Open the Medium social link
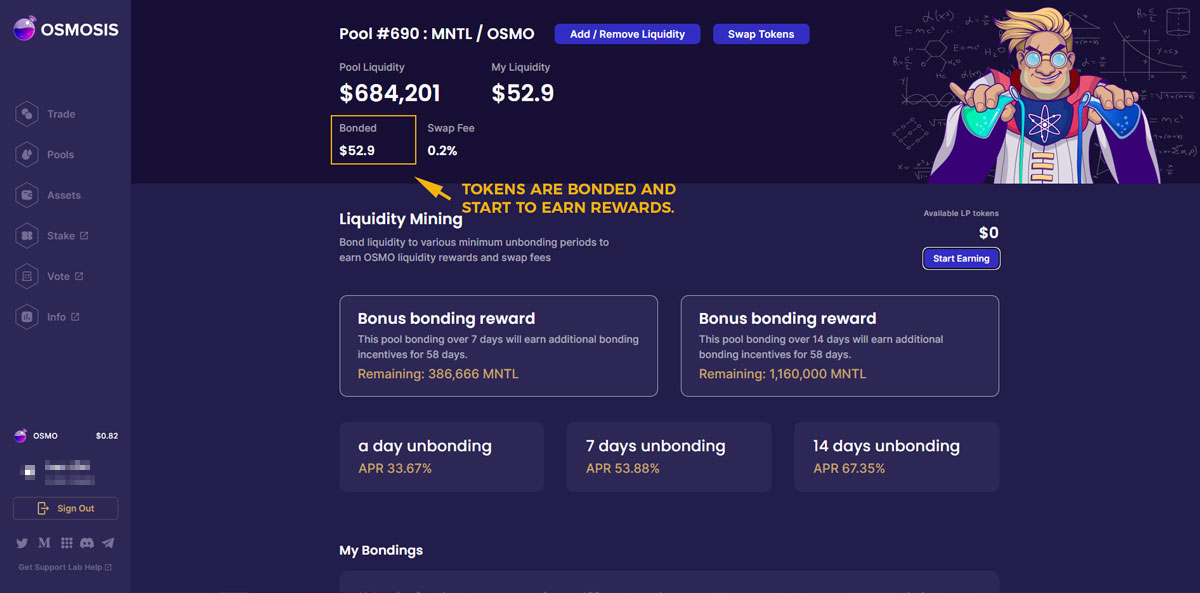Viewport: 1200px width, 593px height. tap(44, 543)
